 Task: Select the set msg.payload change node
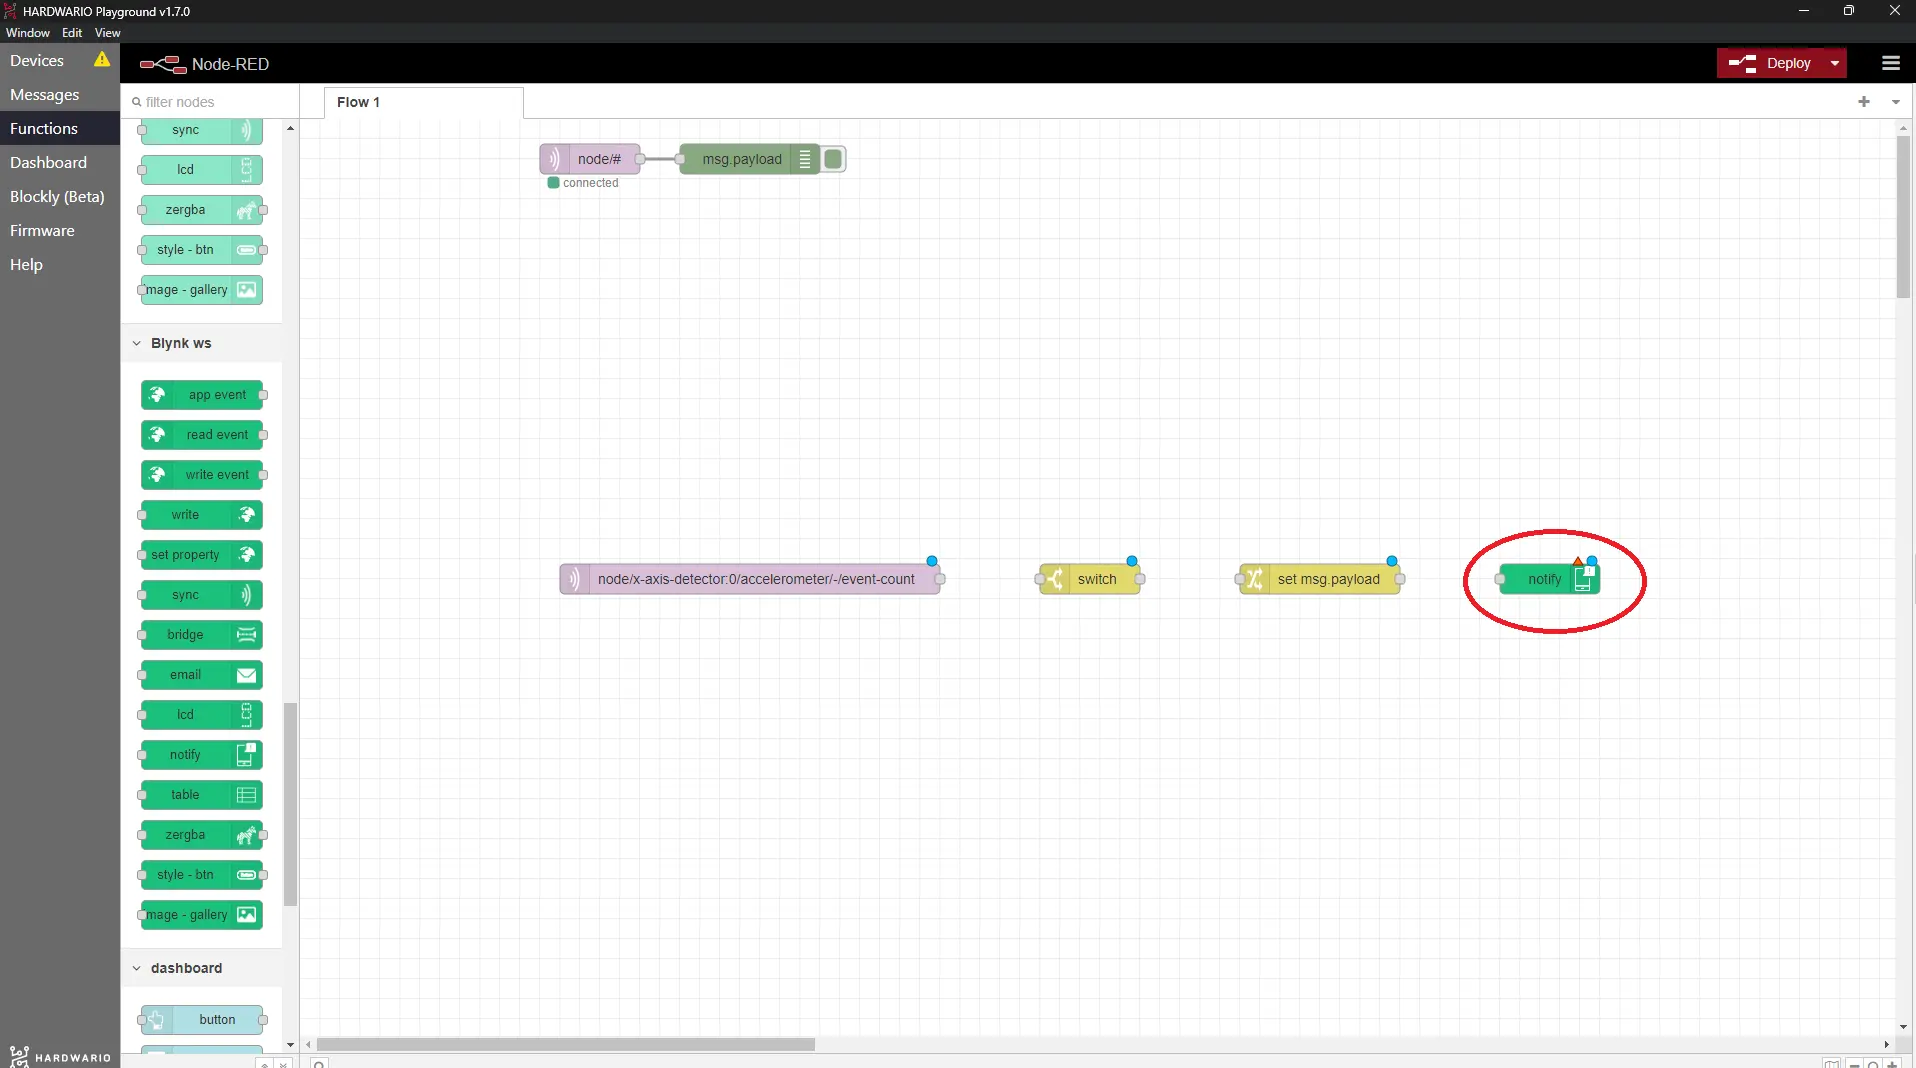click(1320, 579)
